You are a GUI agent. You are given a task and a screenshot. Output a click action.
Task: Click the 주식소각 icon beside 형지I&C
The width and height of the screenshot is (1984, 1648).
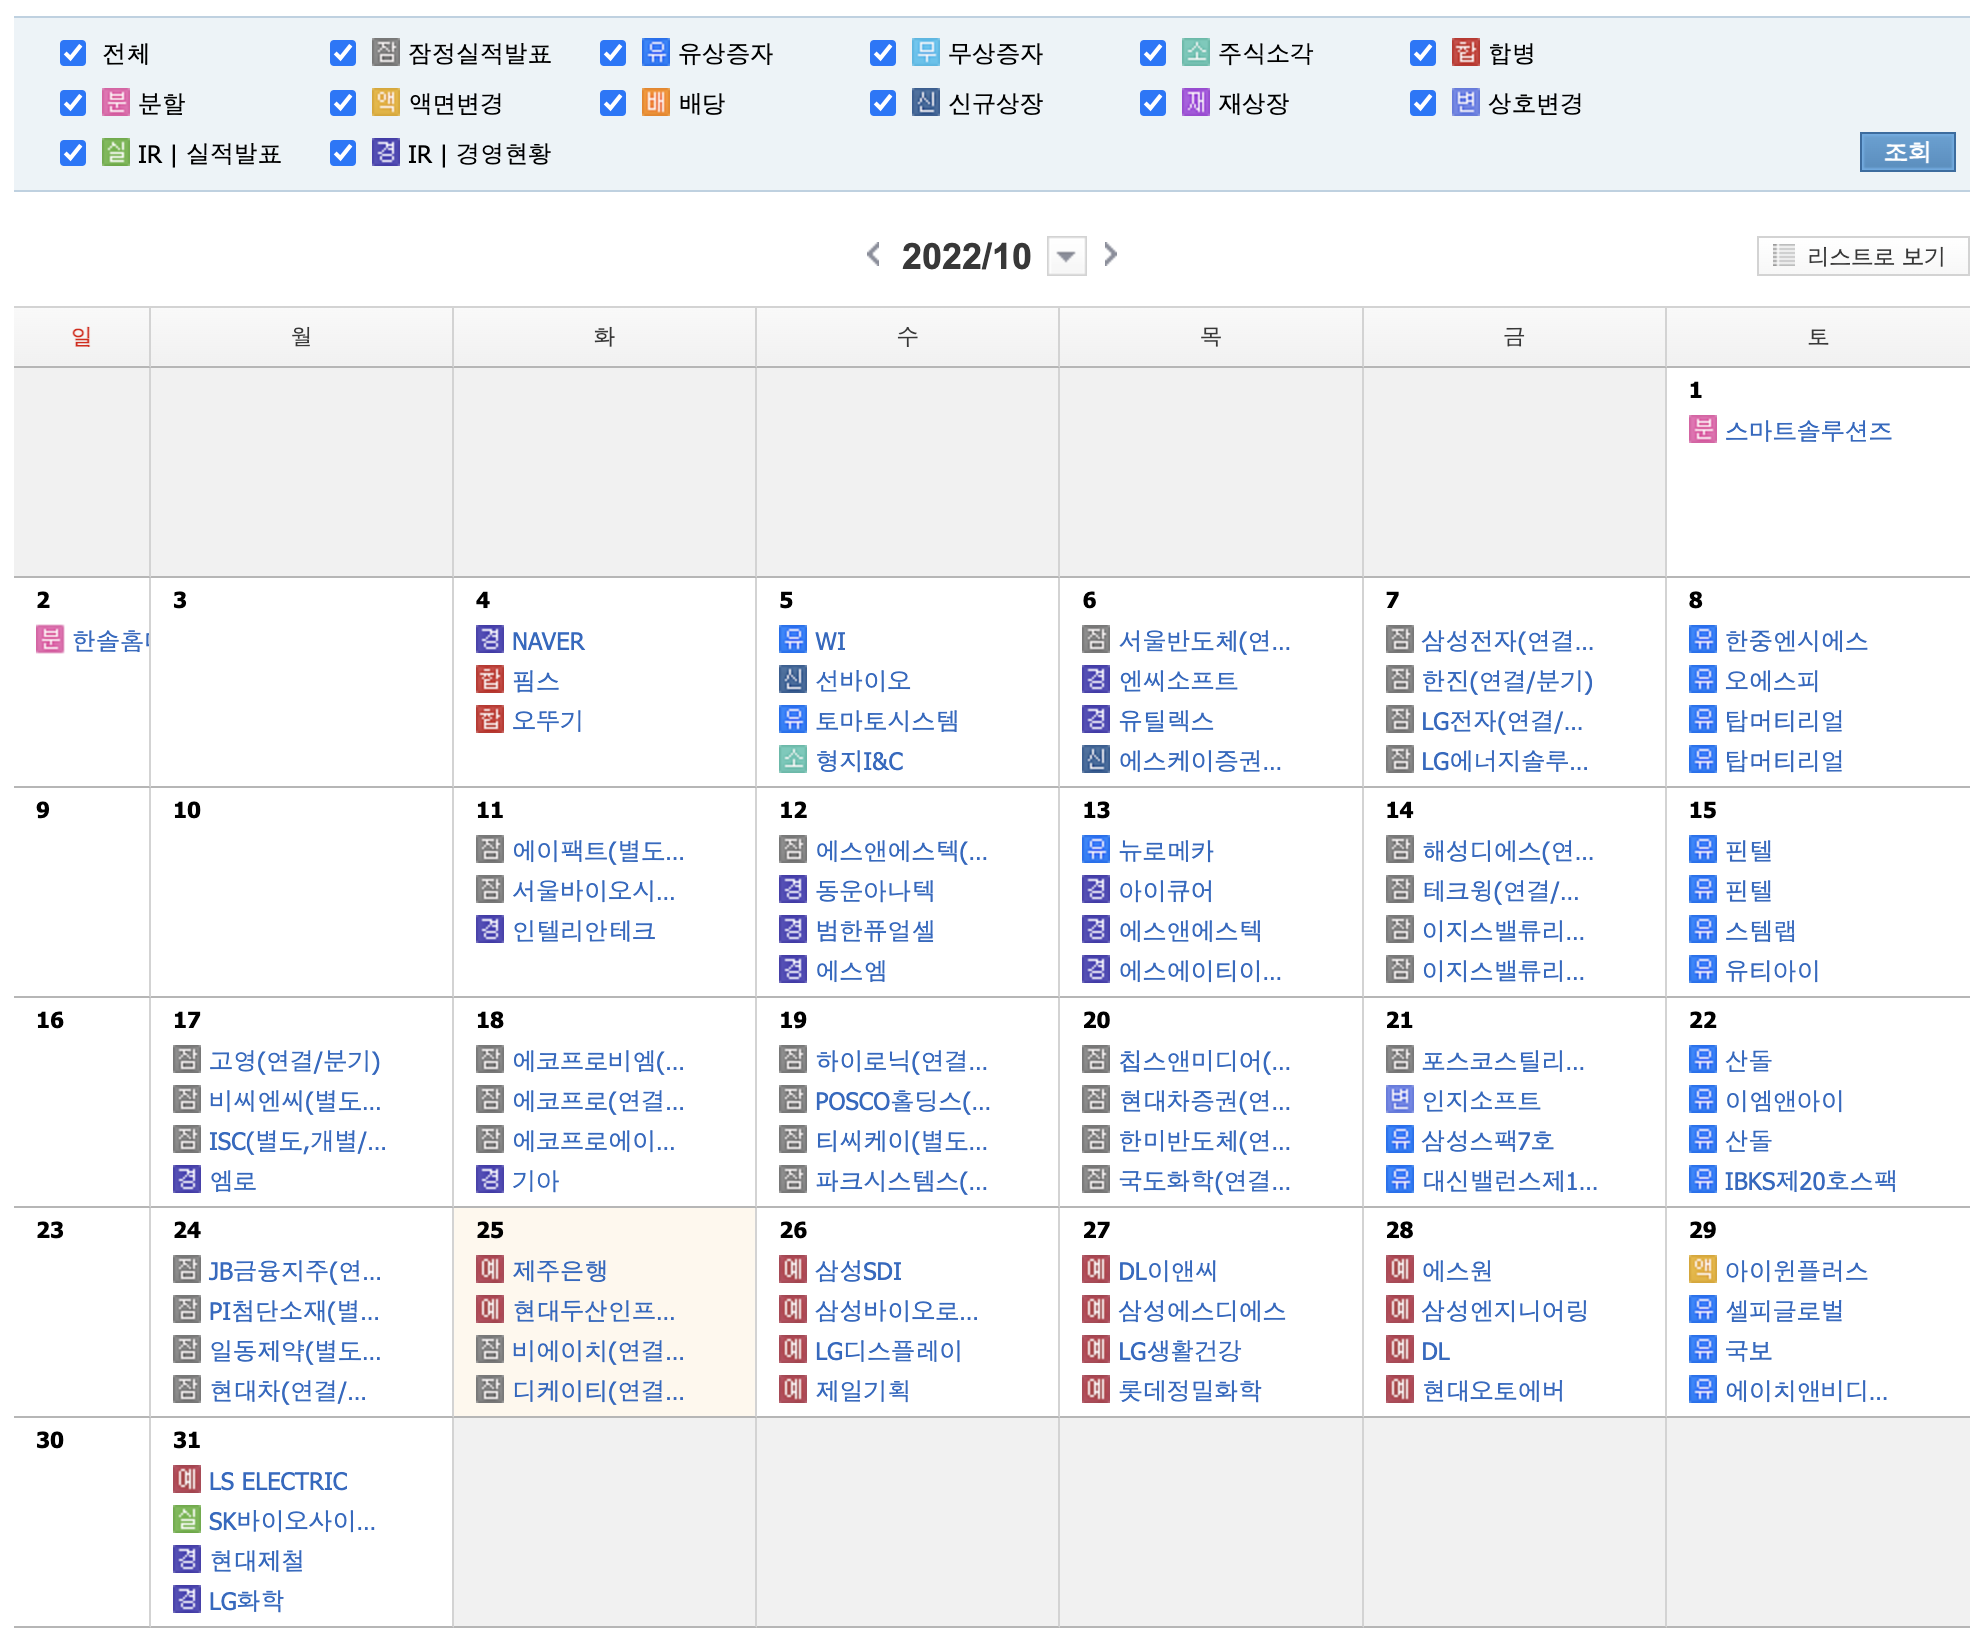tap(792, 760)
